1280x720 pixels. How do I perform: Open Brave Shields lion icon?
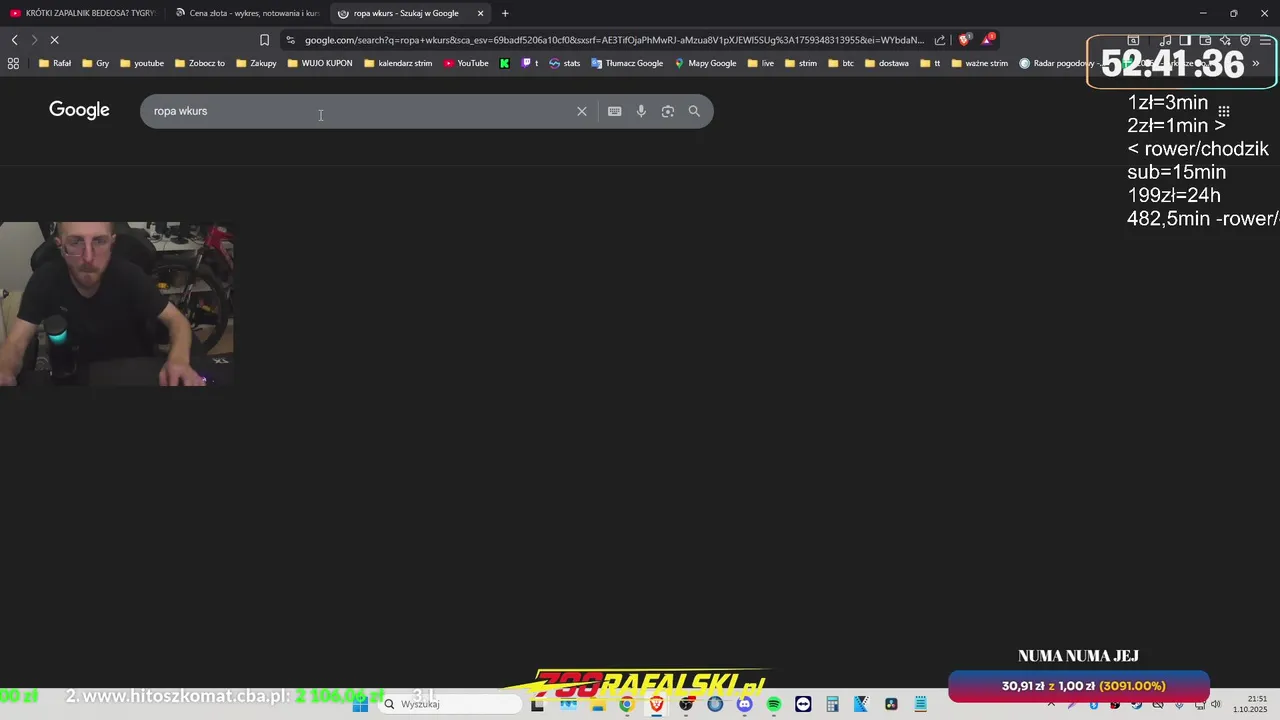964,40
